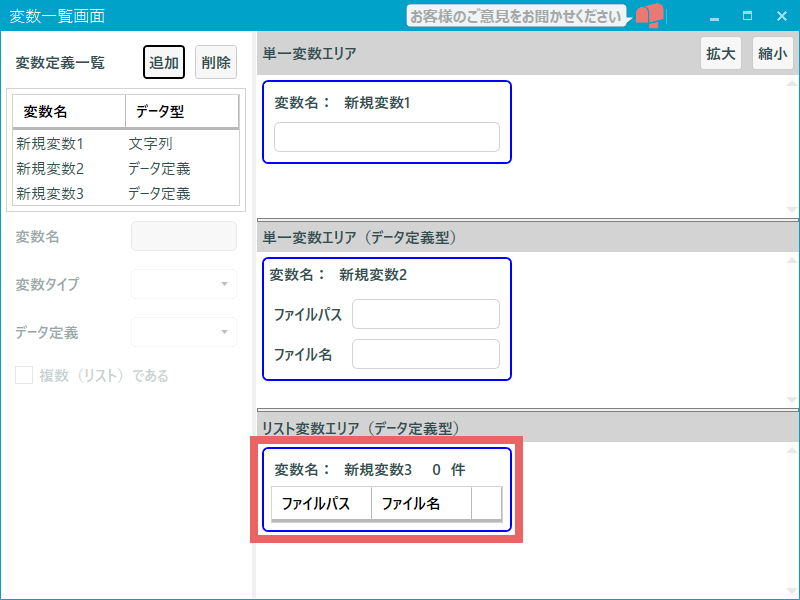Click scroll-up arrow in 単一変数エリア
800x600 pixels.
[791, 83]
